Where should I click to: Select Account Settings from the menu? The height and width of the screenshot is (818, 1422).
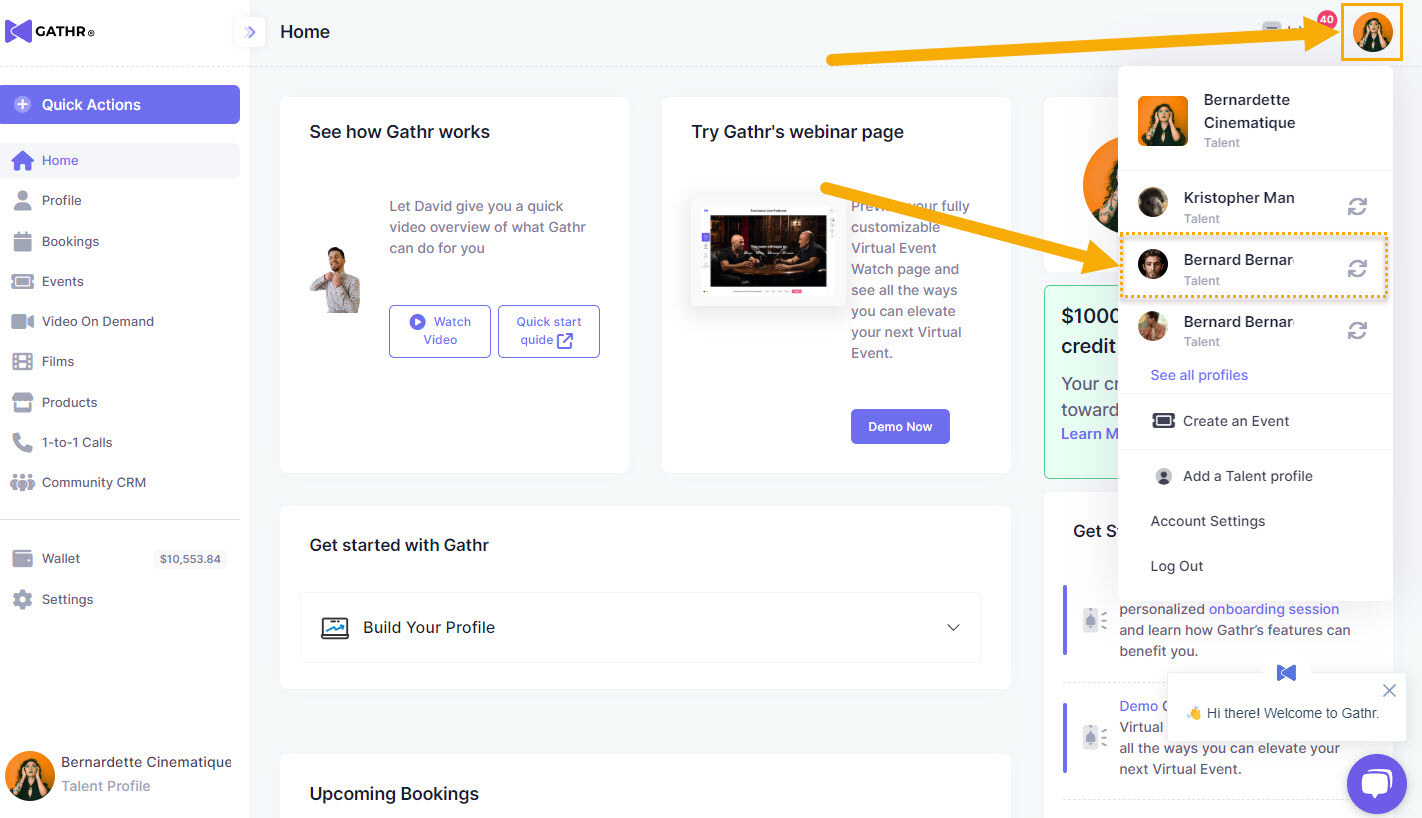(1207, 521)
